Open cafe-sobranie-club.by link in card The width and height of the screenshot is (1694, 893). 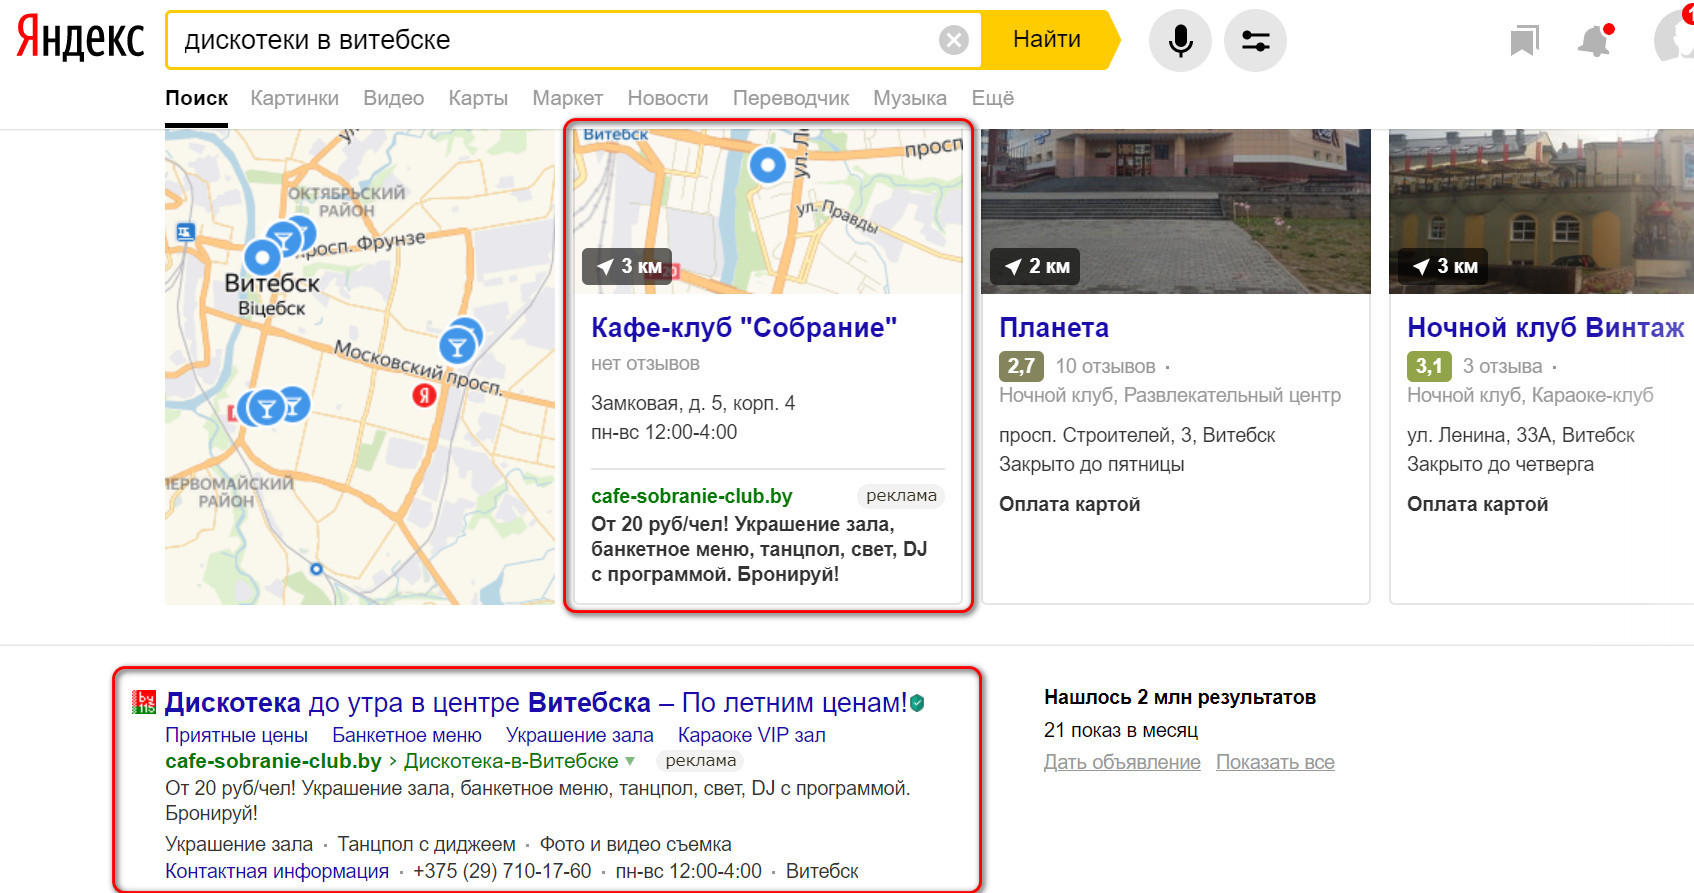coord(691,496)
